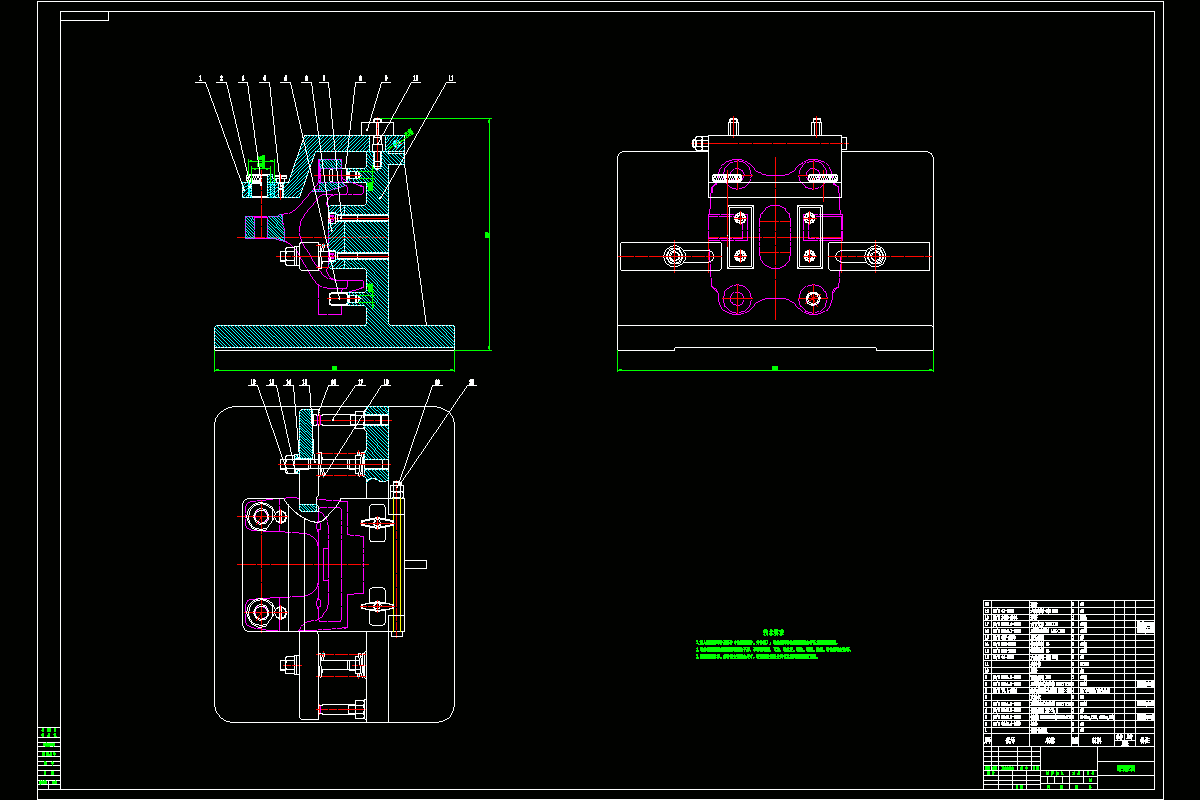Select the green drawing name cell in title block

(x=1126, y=768)
